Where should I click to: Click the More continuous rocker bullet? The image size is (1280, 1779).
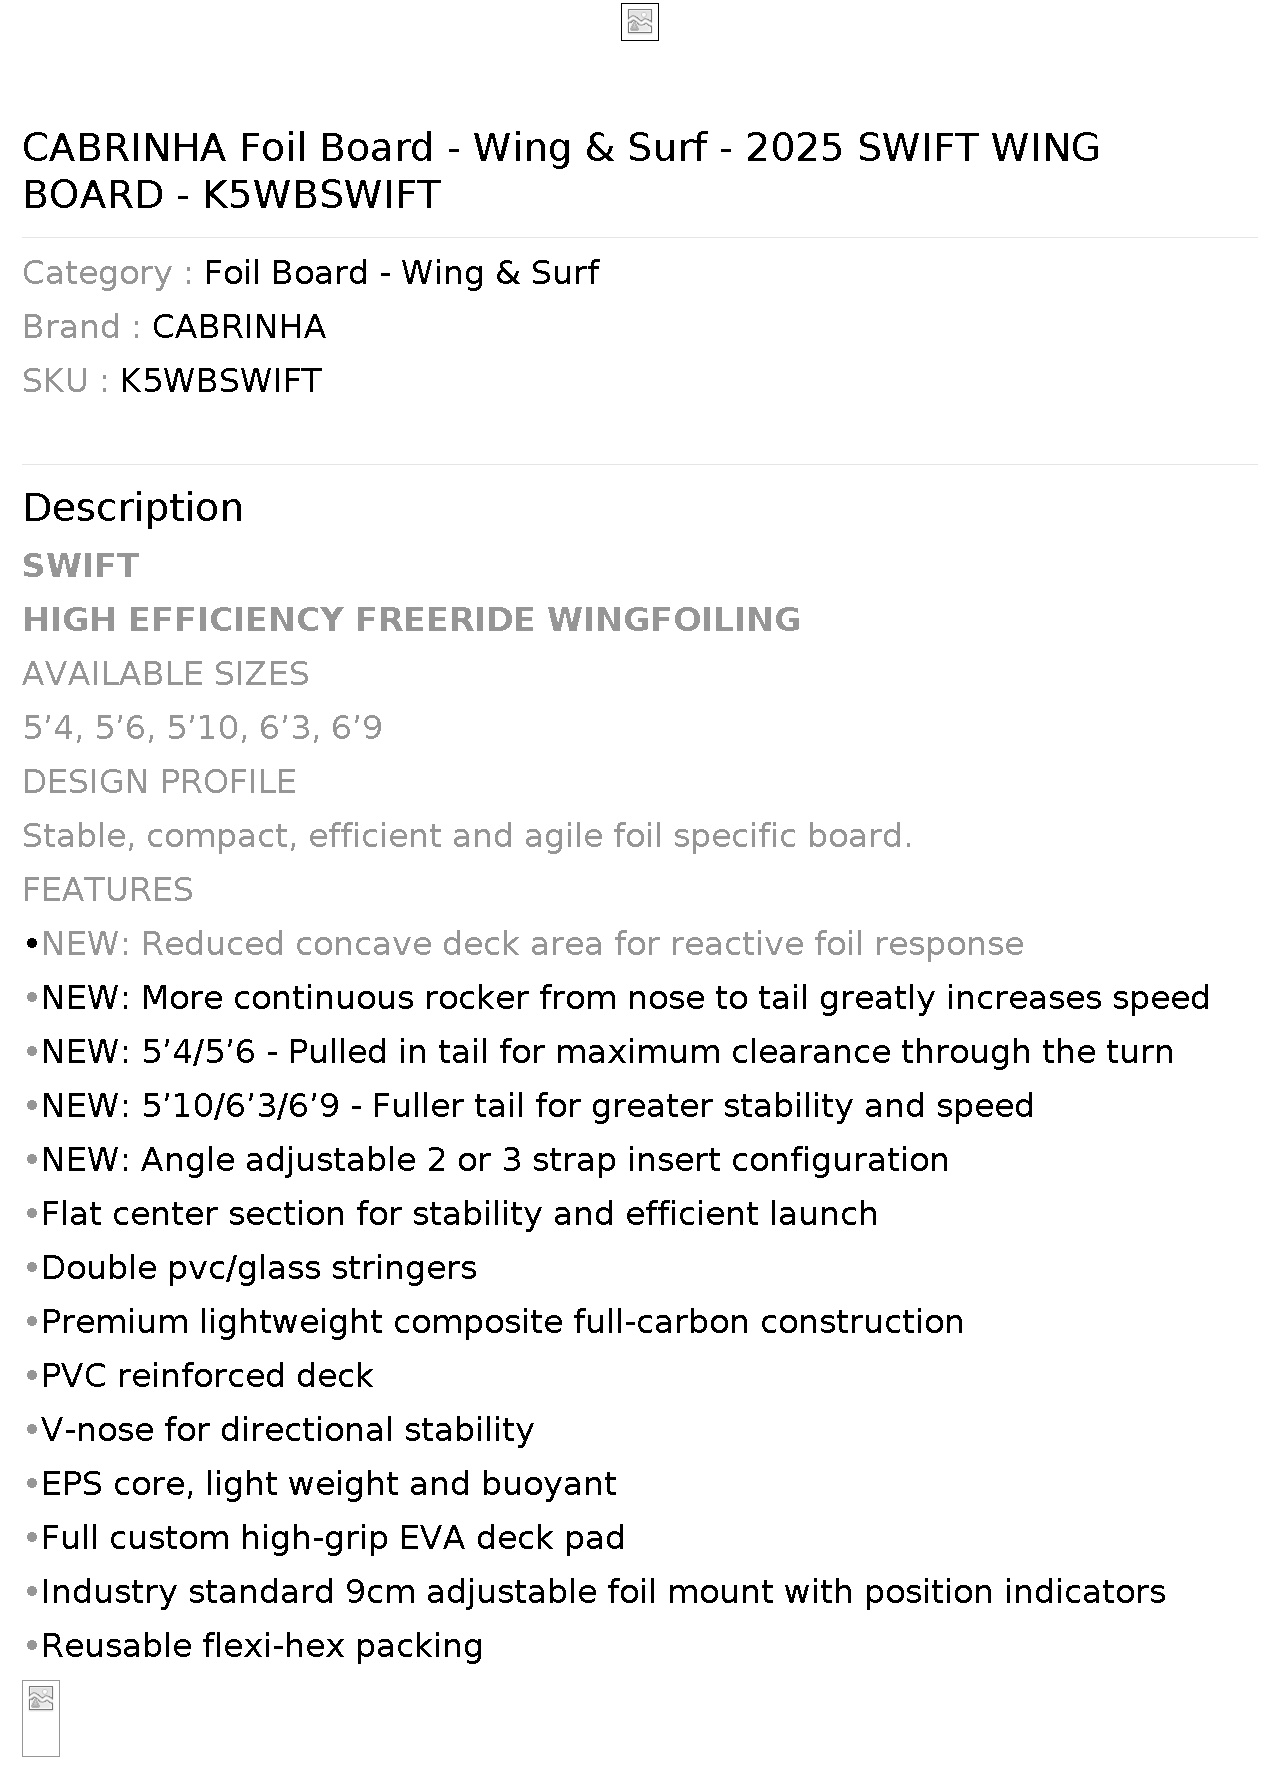(x=616, y=998)
